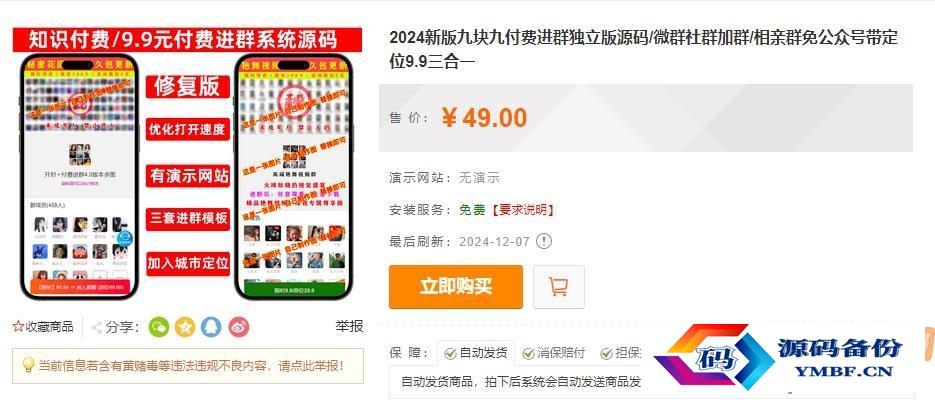Screen dimensions: 935x402
Task: Share via the green WeChat icon
Action: tap(159, 327)
